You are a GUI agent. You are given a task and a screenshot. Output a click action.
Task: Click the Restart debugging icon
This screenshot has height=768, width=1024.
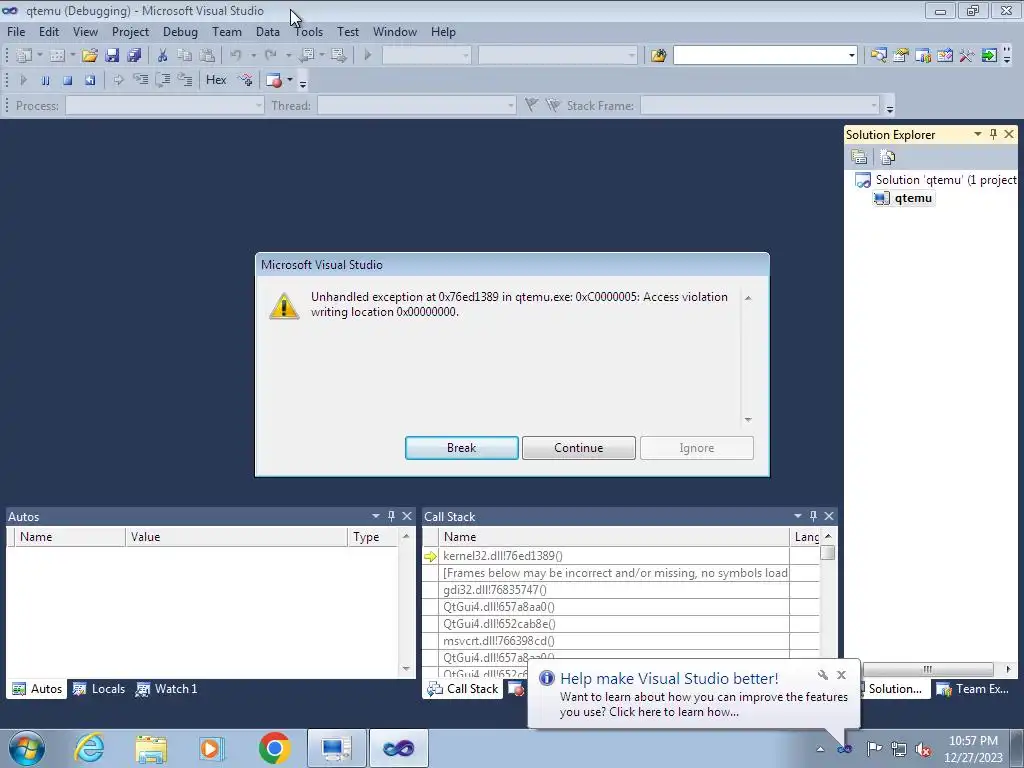coord(90,80)
